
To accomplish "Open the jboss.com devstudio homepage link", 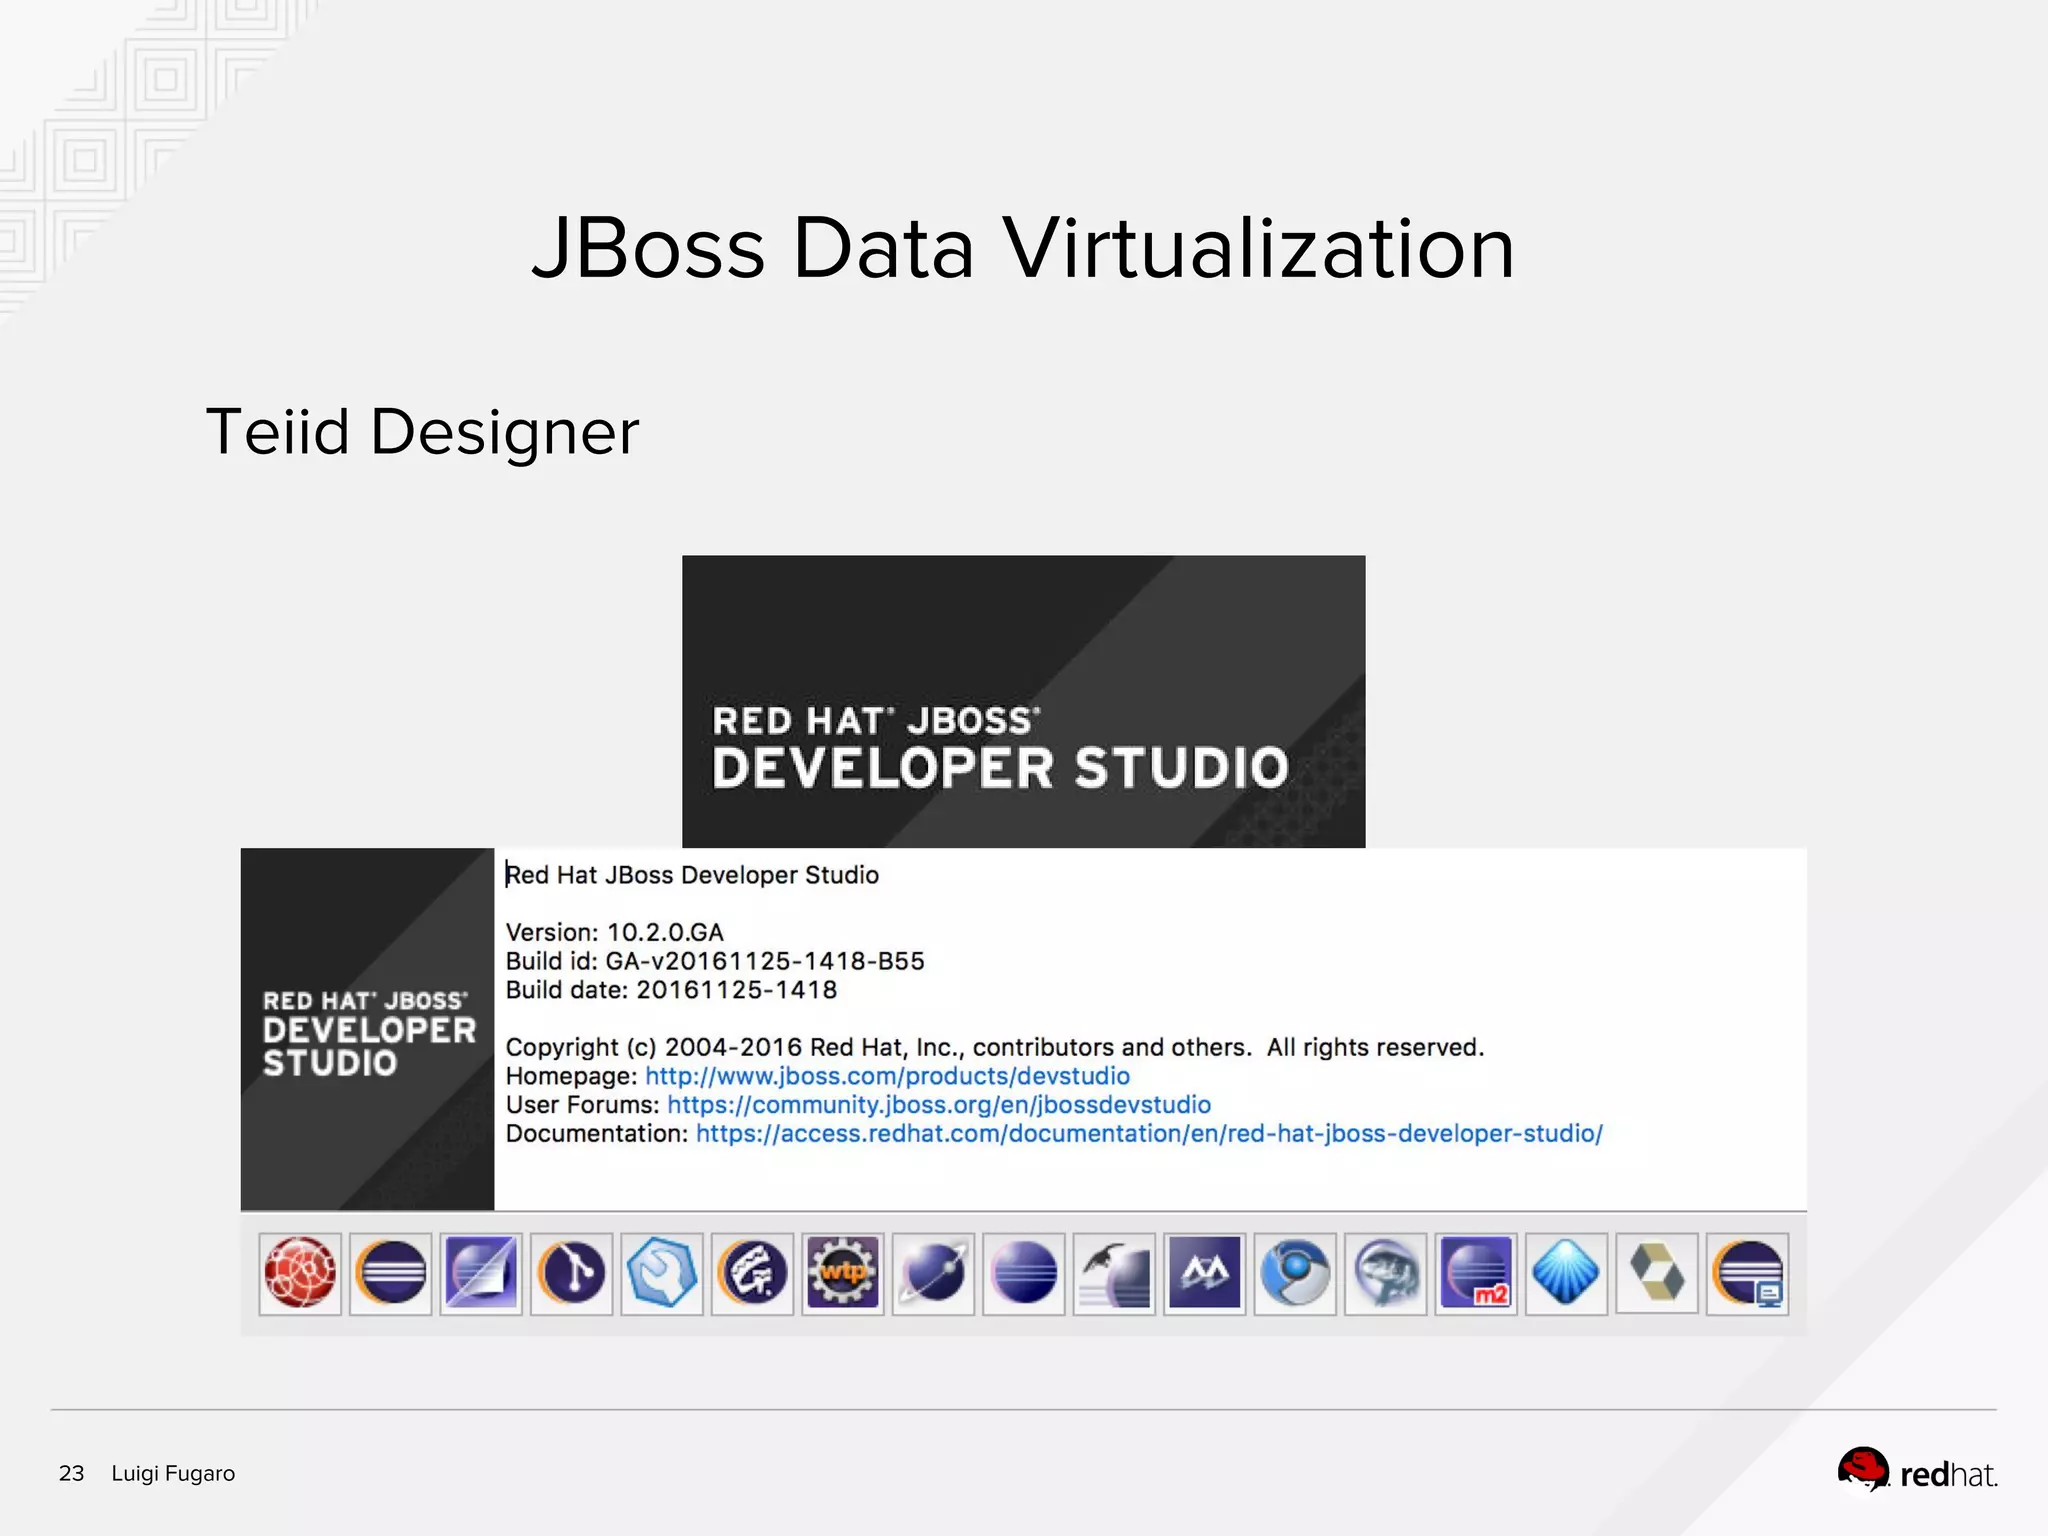I will (887, 1076).
